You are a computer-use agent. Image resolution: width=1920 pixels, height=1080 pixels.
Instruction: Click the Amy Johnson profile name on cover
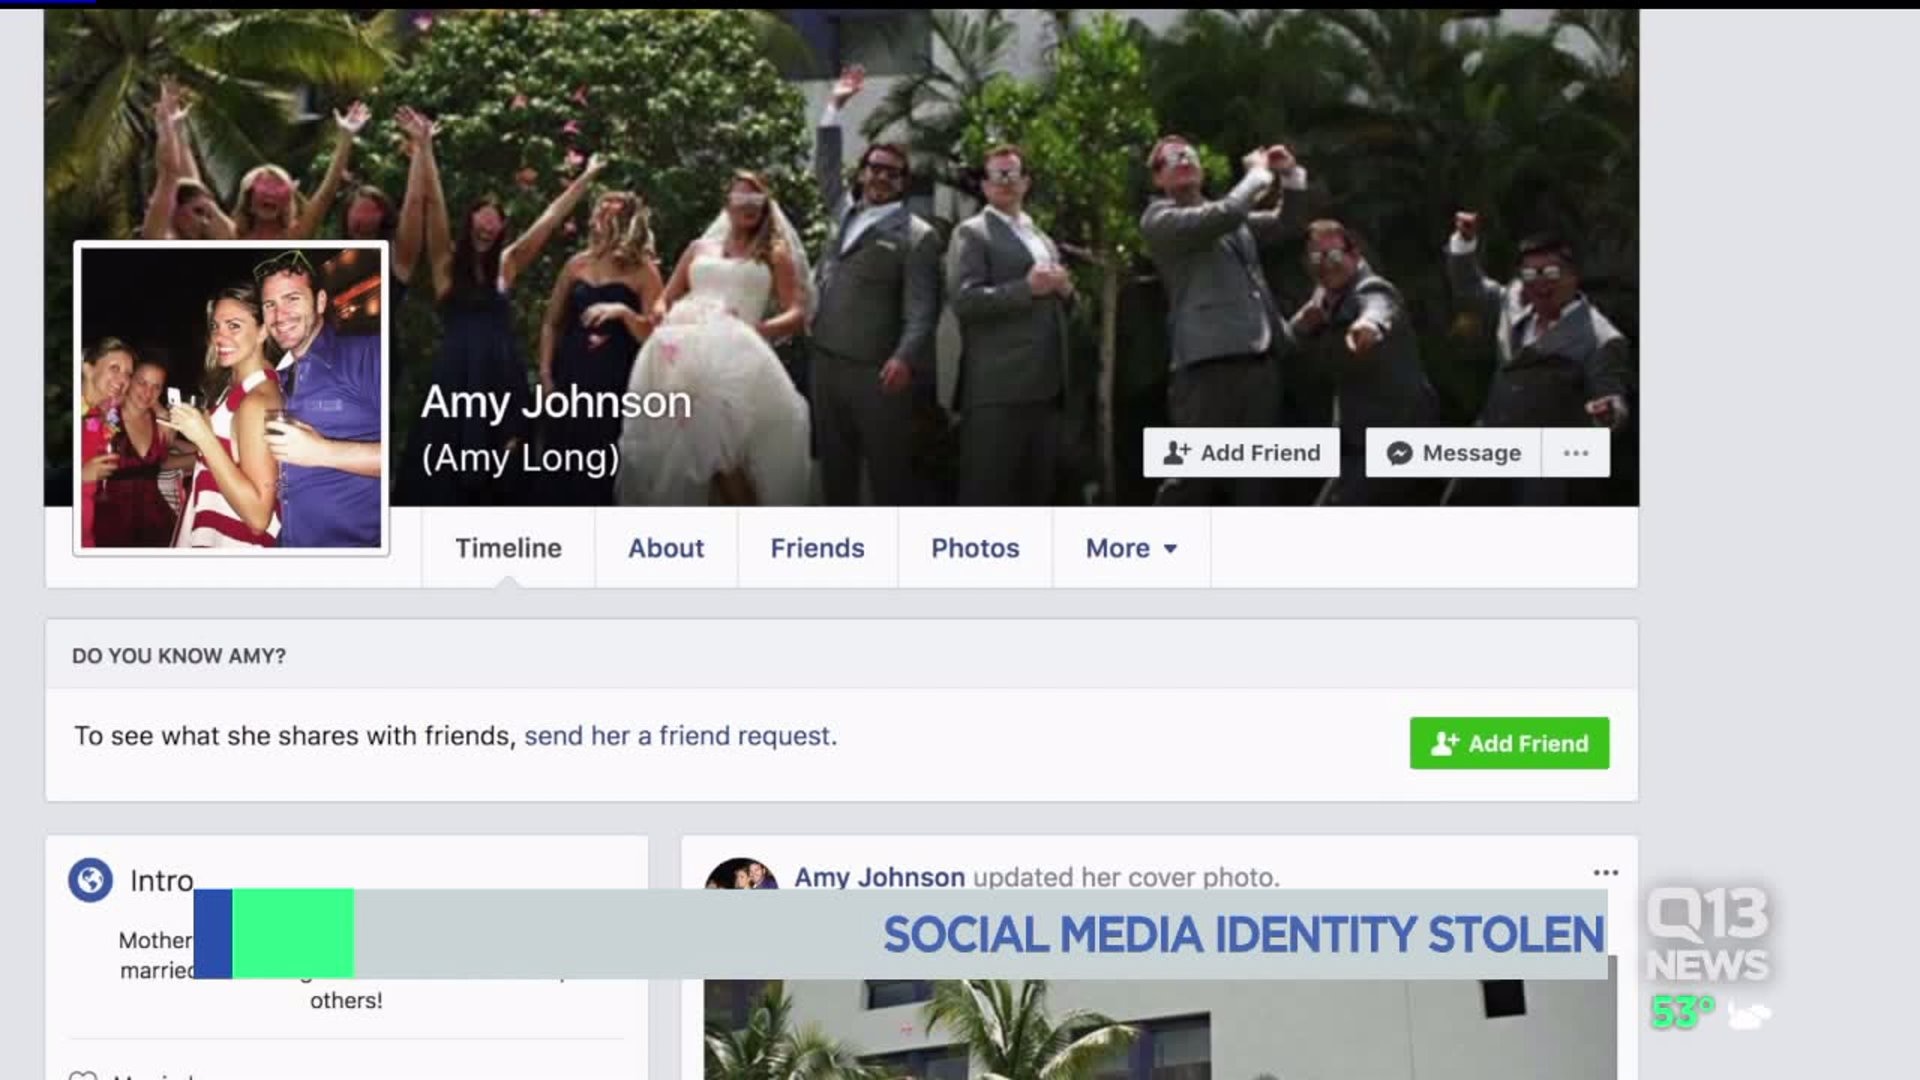pos(556,402)
